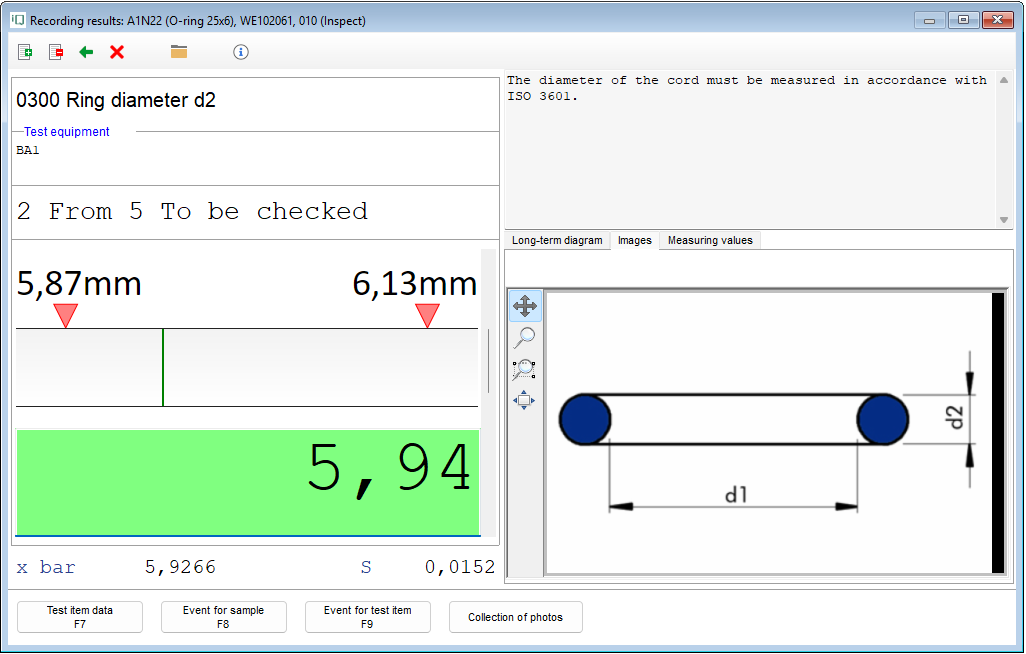Select the zoom-to-selection rectangle tool

[x=525, y=370]
